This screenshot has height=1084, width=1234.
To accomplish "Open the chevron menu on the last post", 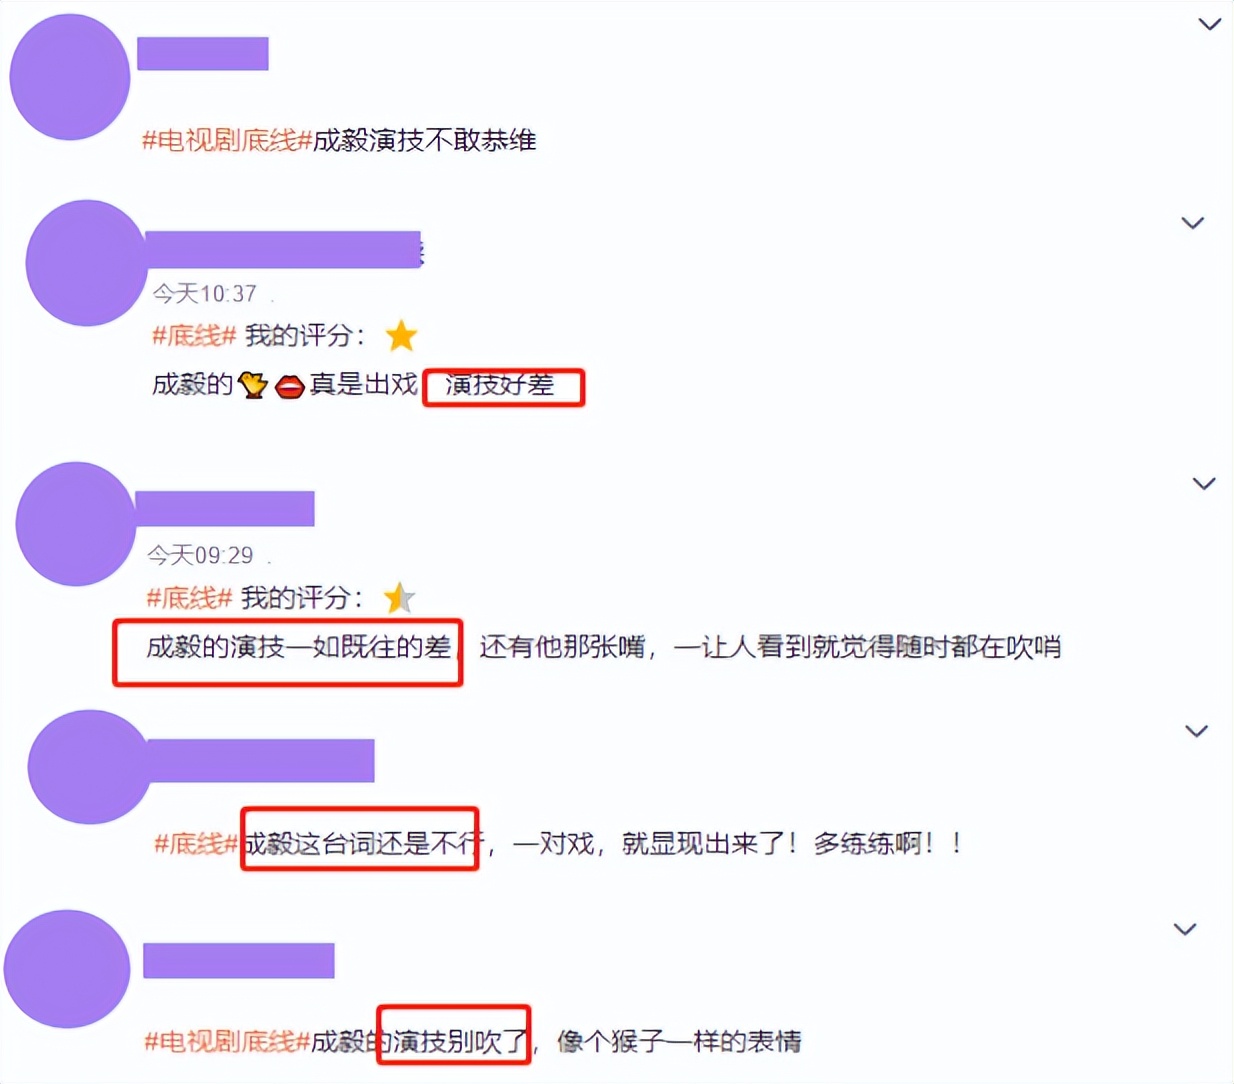I will [x=1185, y=930].
